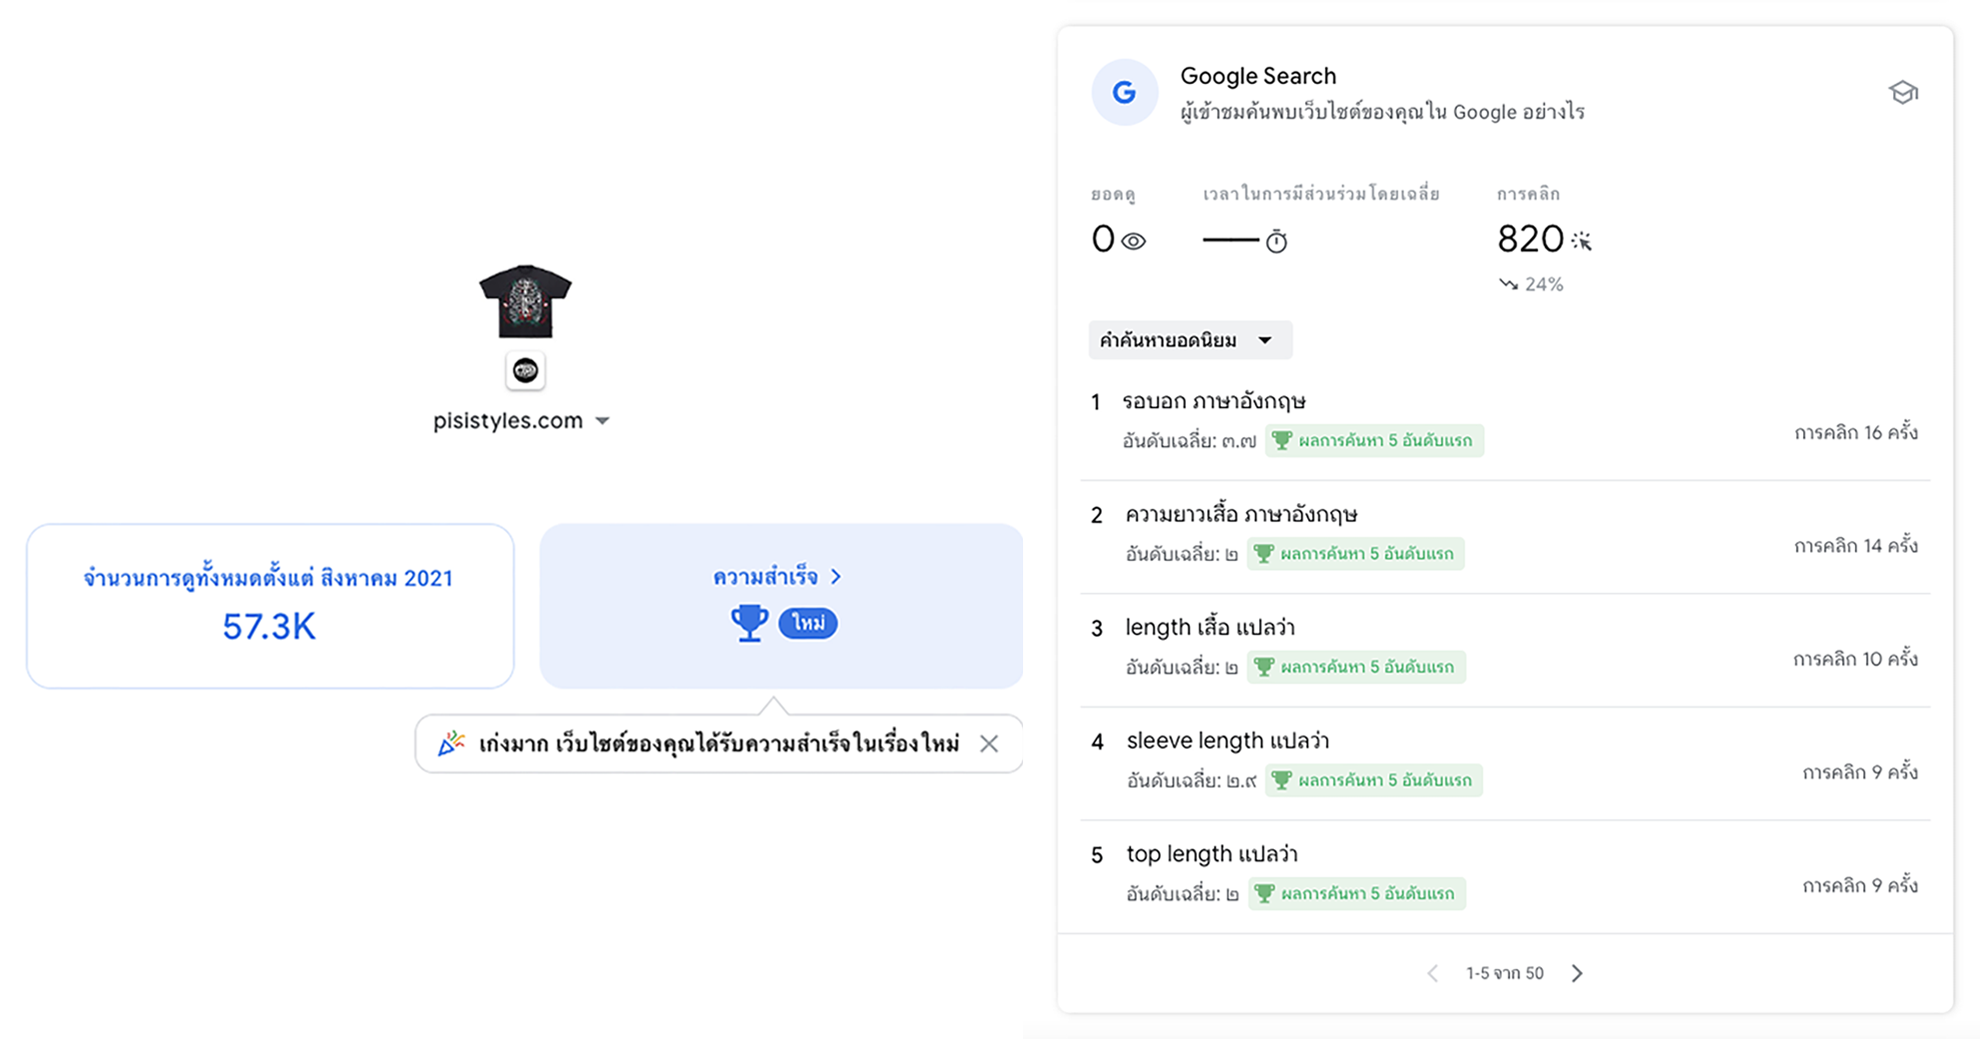Click the ใหม่ new badge

pyautogui.click(x=808, y=623)
